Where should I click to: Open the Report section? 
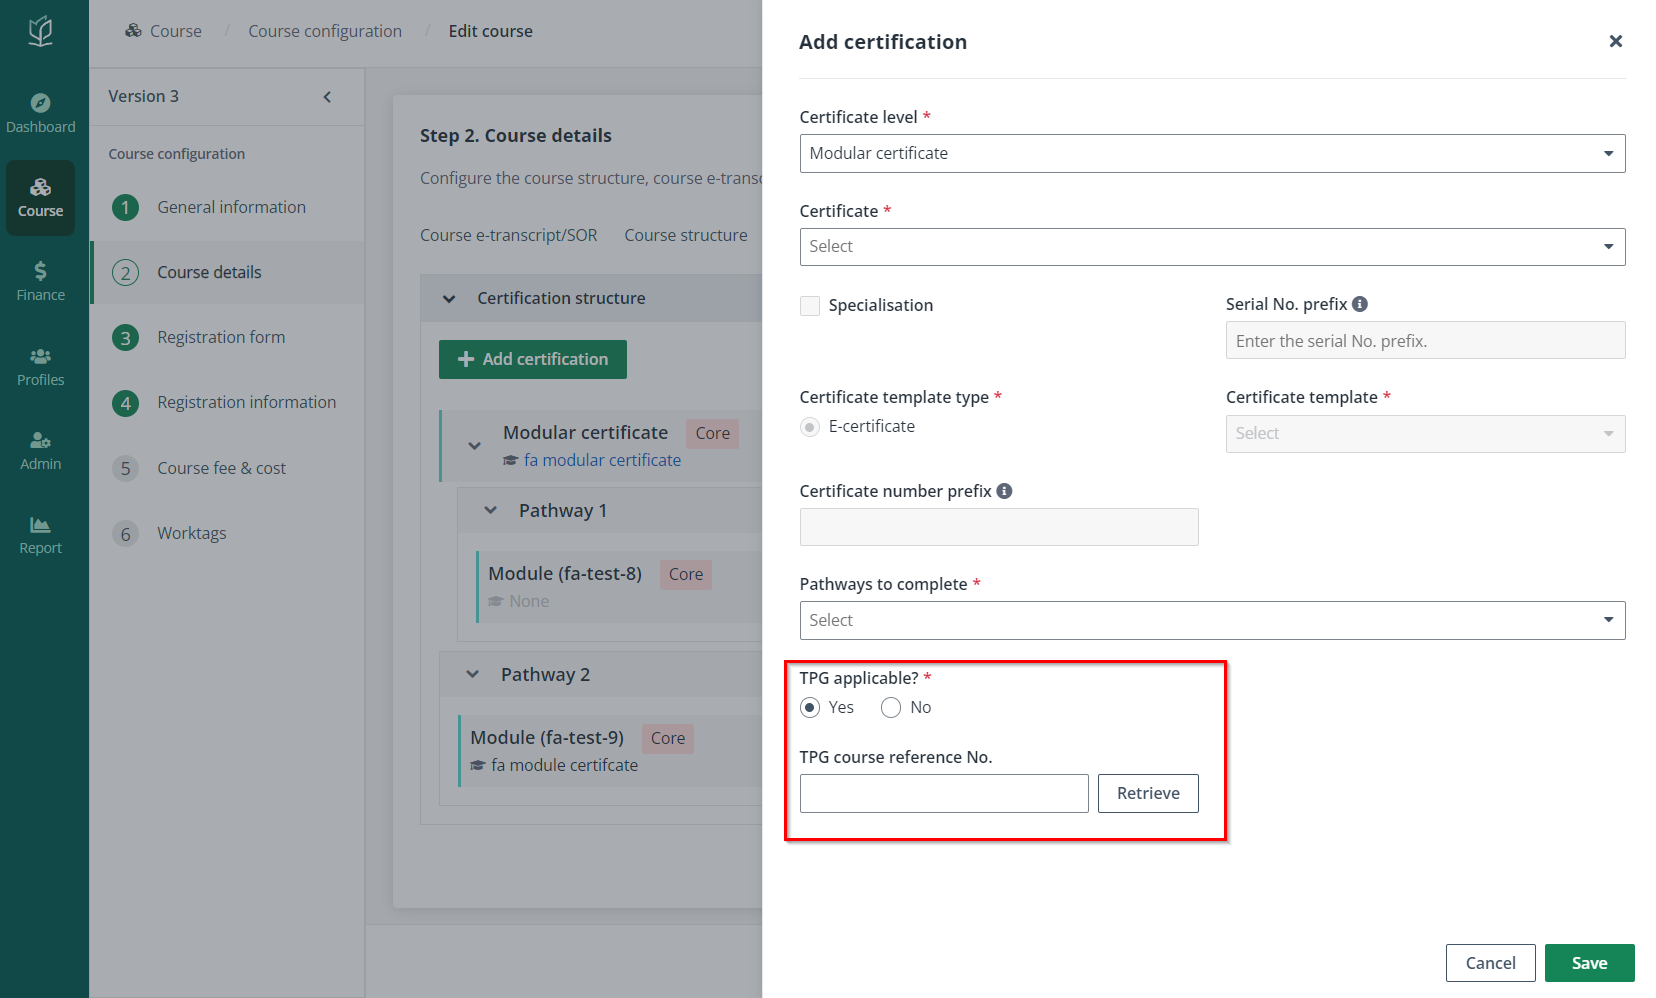[40, 535]
